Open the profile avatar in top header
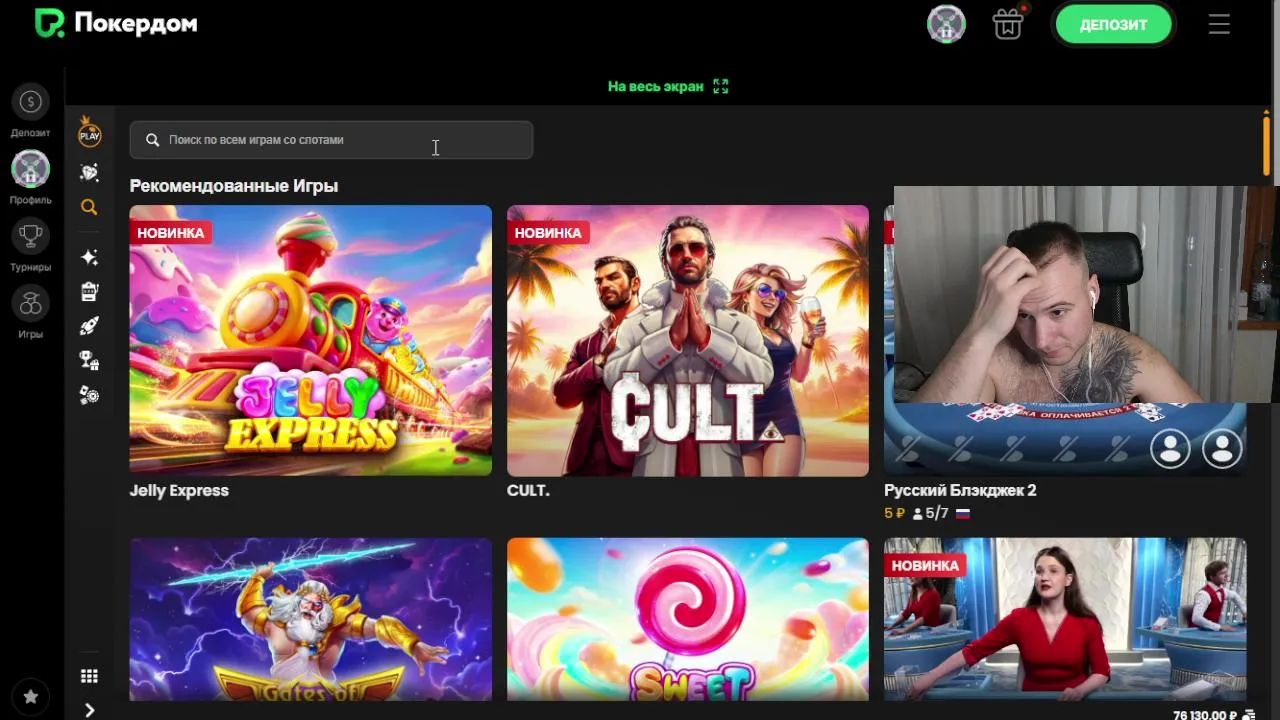This screenshot has height=720, width=1280. (x=946, y=24)
